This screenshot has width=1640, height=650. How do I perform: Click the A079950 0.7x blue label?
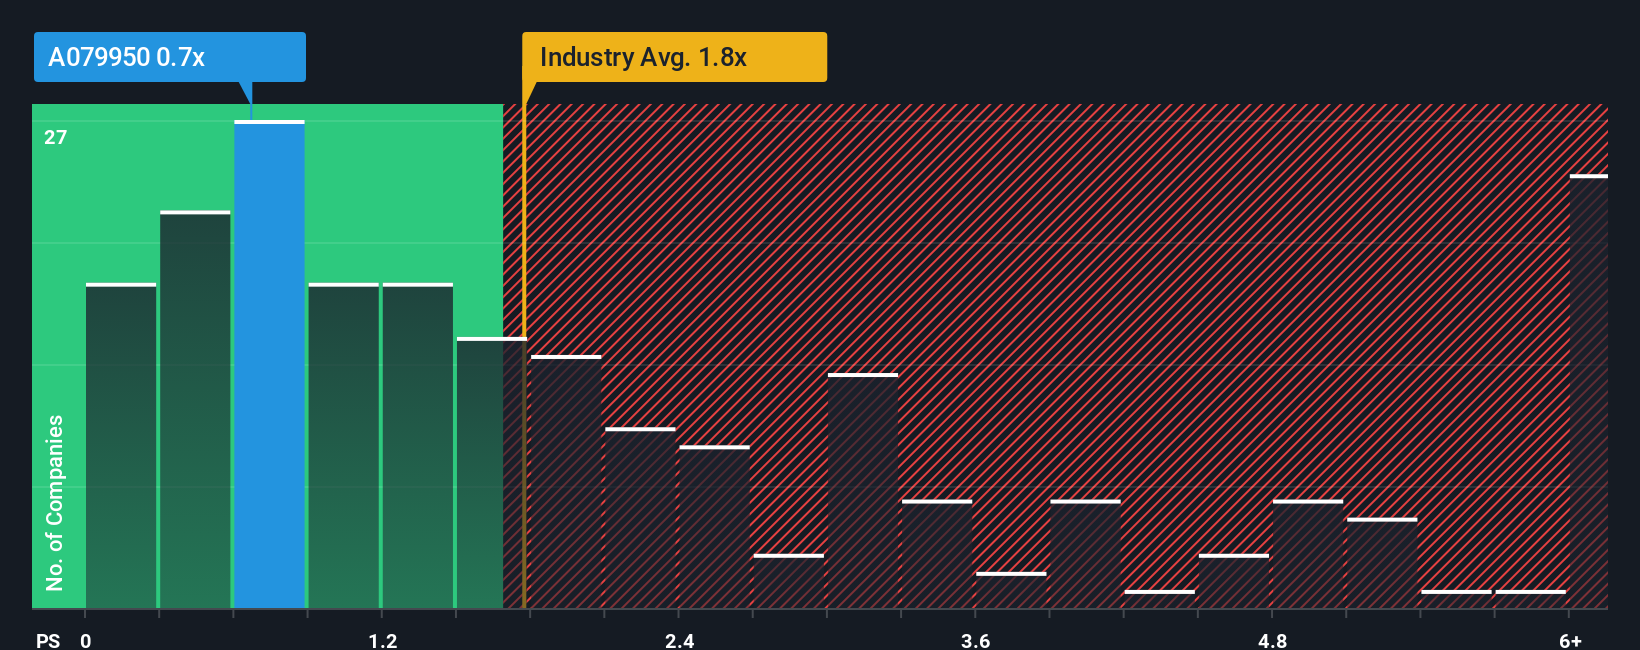point(170,57)
